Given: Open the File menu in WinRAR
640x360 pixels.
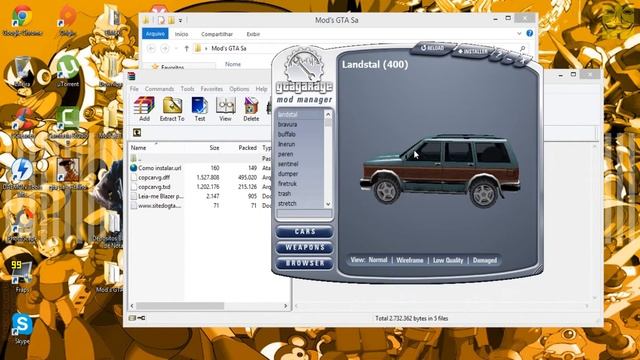Looking at the screenshot, I should (x=134, y=89).
